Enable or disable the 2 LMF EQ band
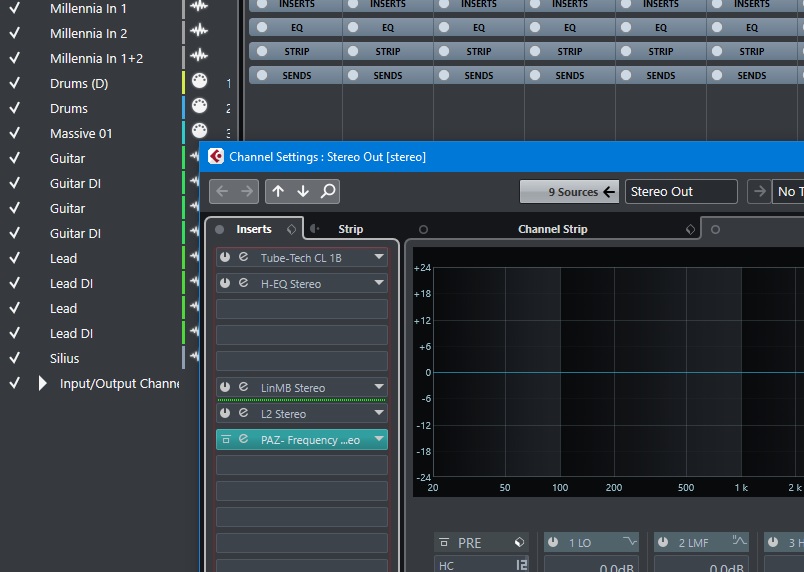 coord(662,542)
